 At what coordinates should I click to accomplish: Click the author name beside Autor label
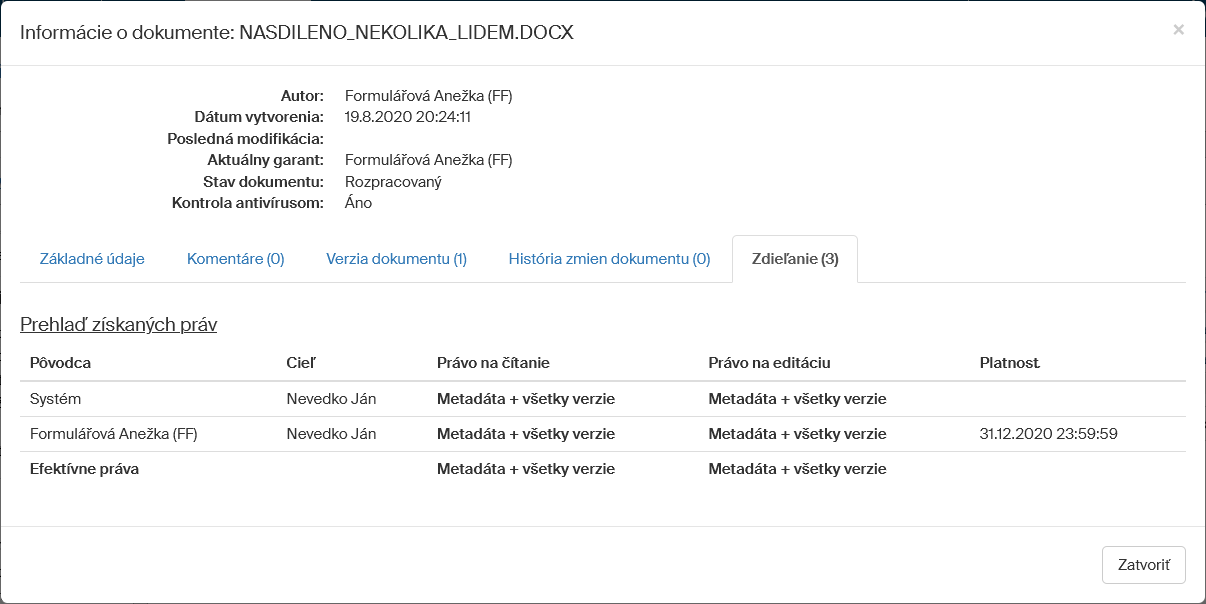point(428,96)
